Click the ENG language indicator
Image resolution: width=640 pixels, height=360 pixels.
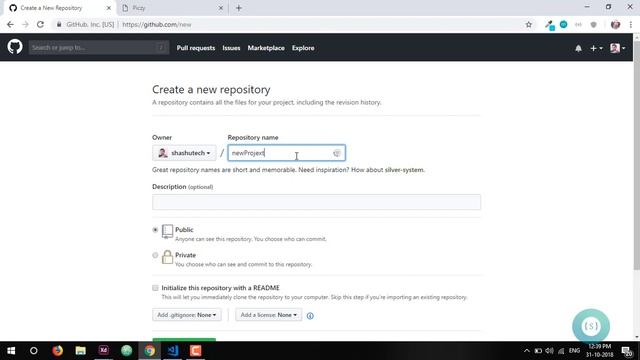point(574,351)
